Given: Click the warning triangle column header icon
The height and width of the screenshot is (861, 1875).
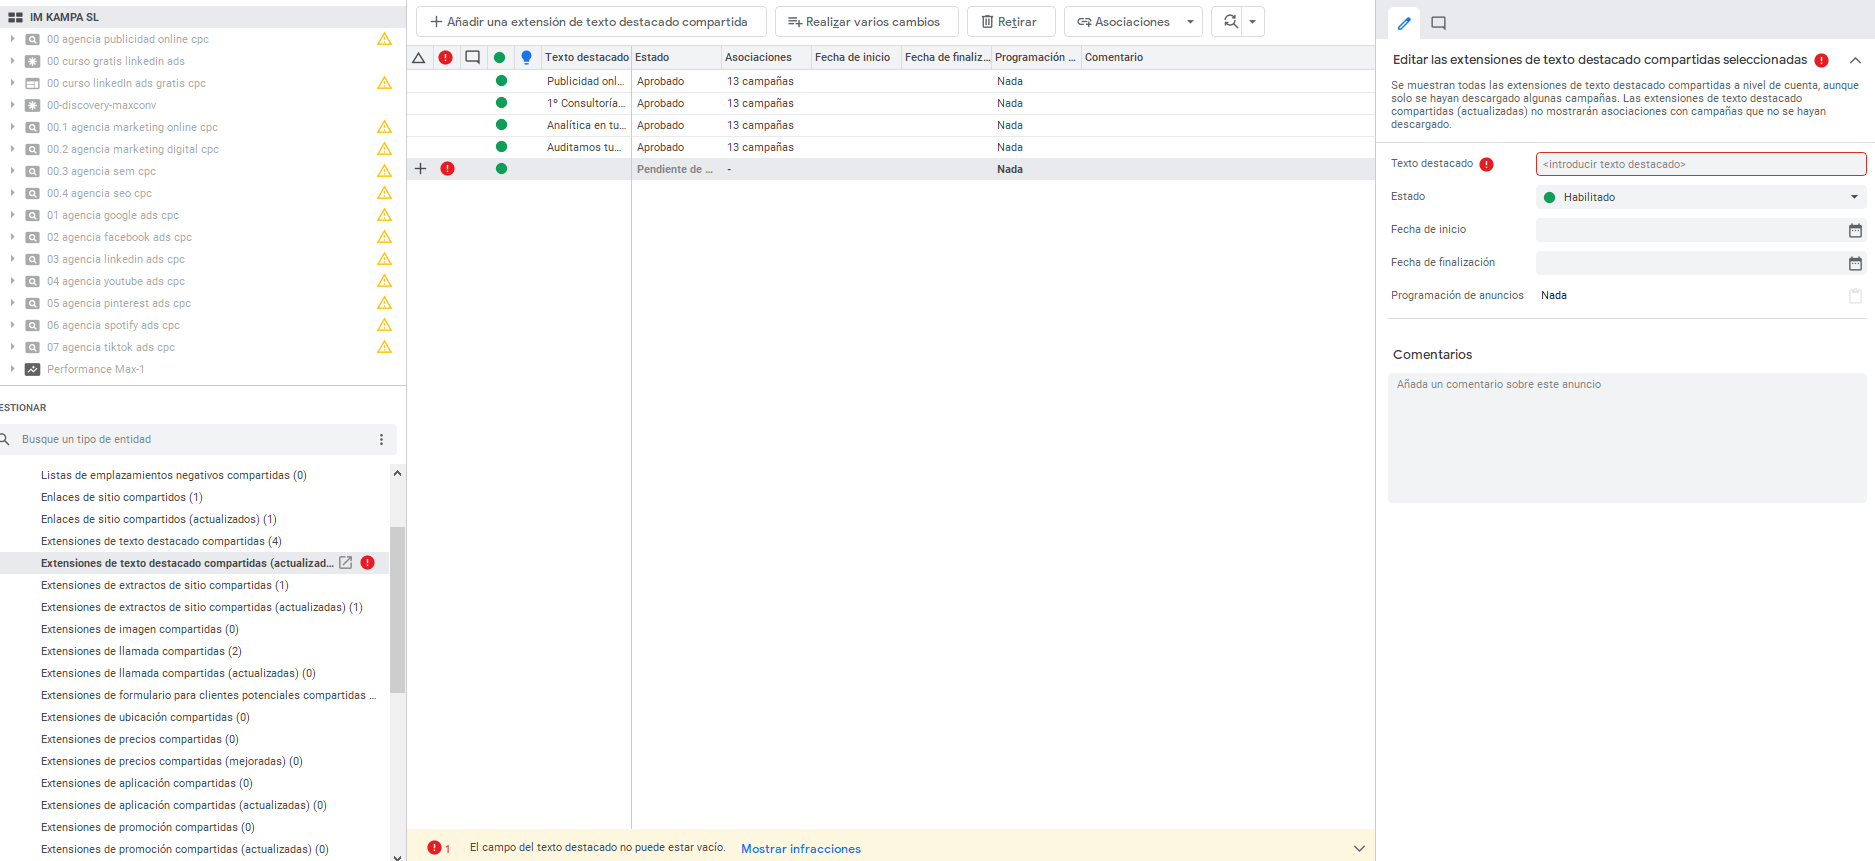Looking at the screenshot, I should click(x=419, y=58).
